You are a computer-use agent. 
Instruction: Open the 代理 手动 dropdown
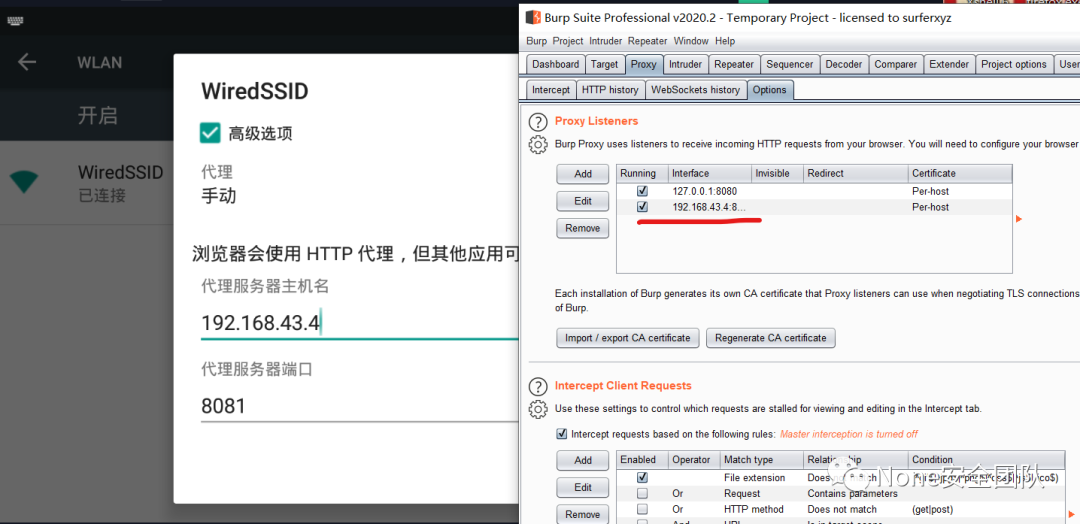click(219, 196)
